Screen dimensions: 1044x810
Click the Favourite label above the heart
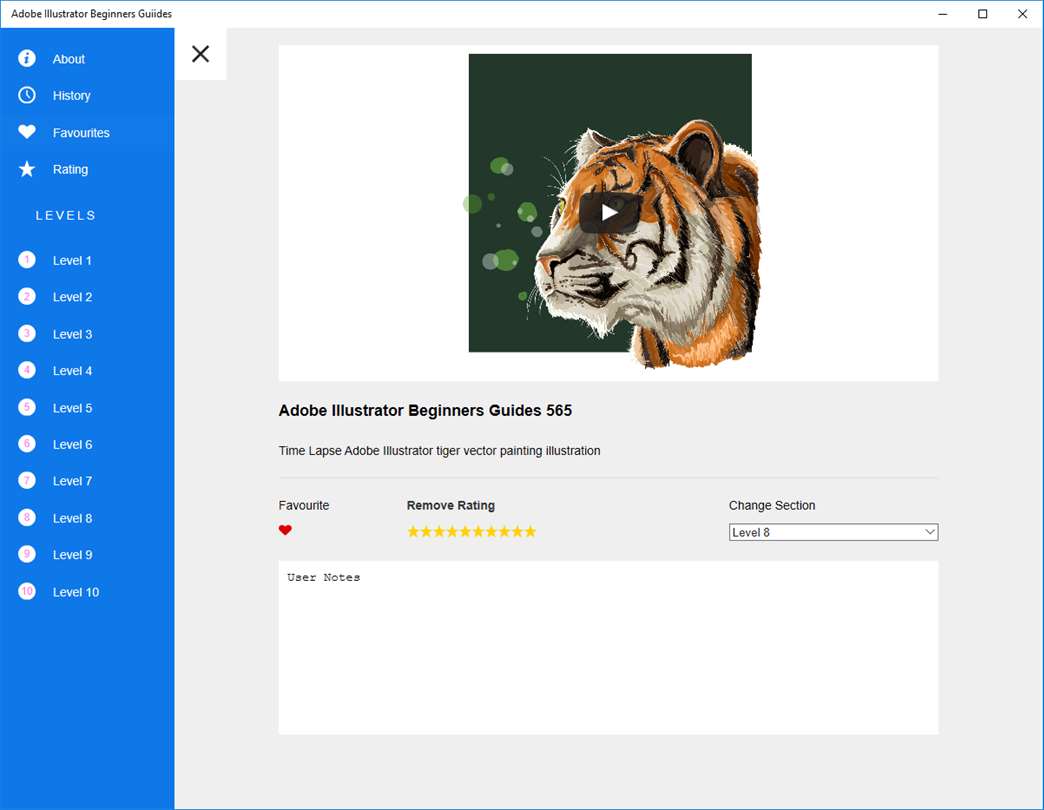click(304, 505)
